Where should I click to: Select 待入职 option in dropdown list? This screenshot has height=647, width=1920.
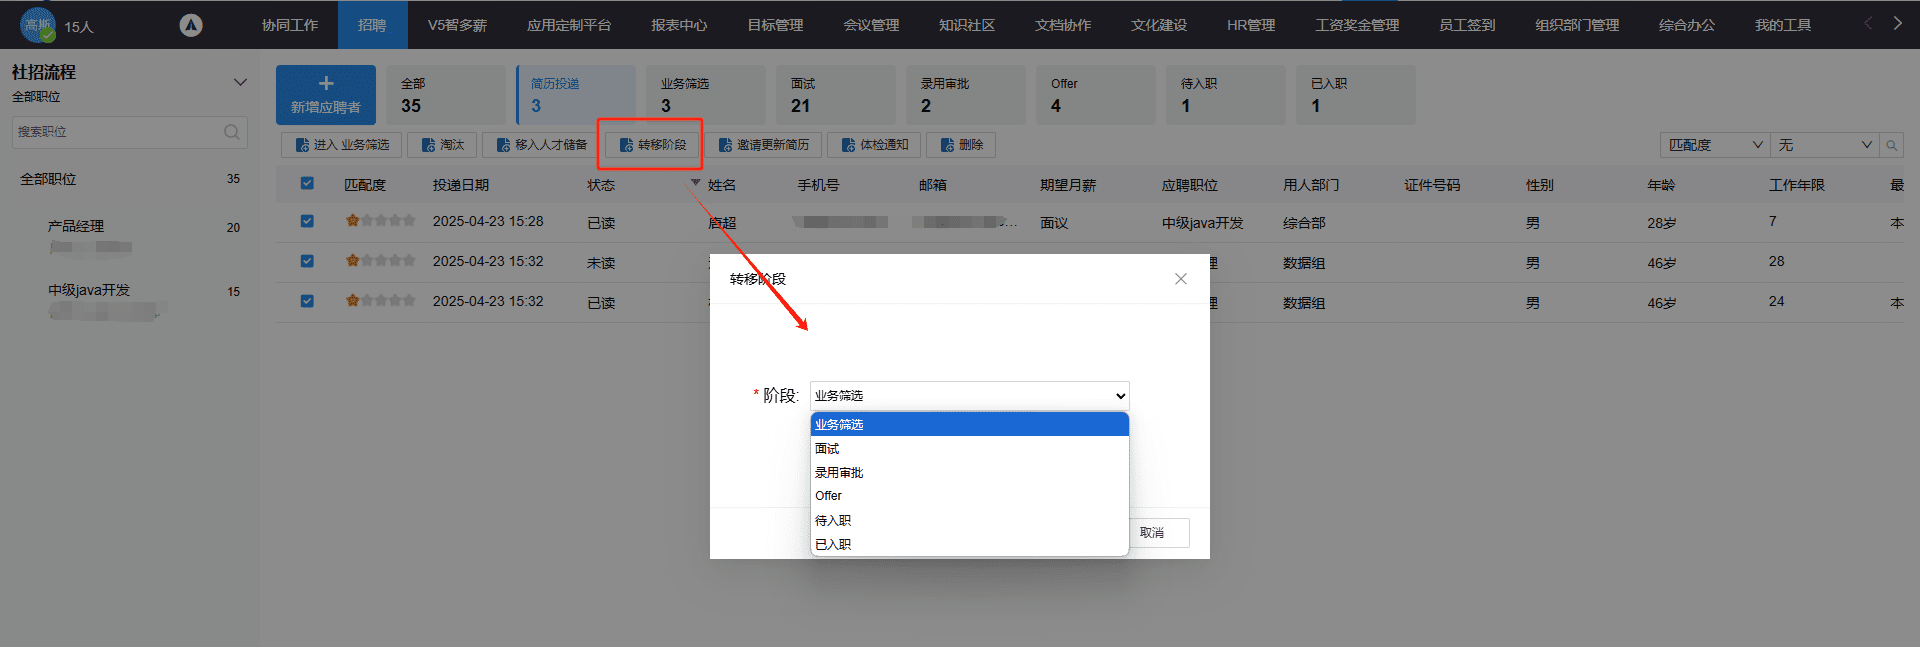[969, 521]
